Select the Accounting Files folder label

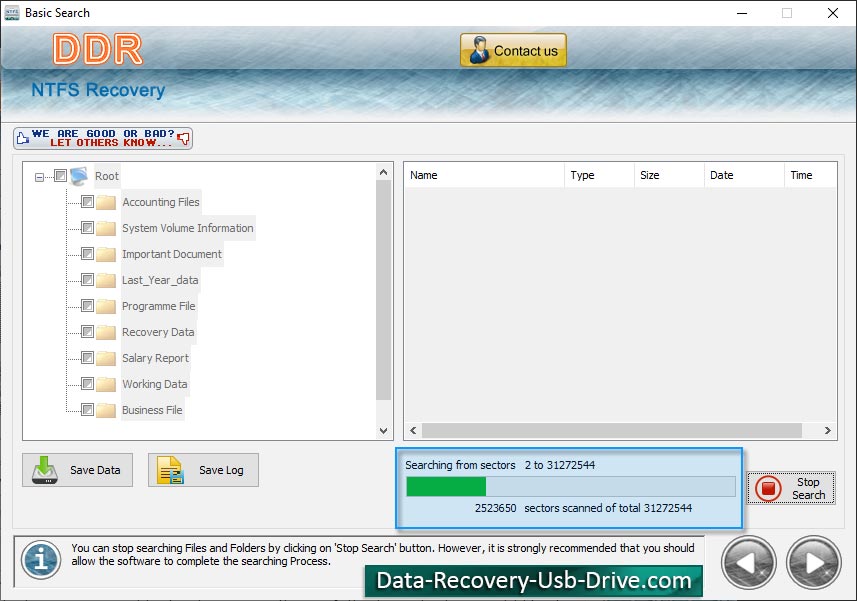tap(161, 202)
